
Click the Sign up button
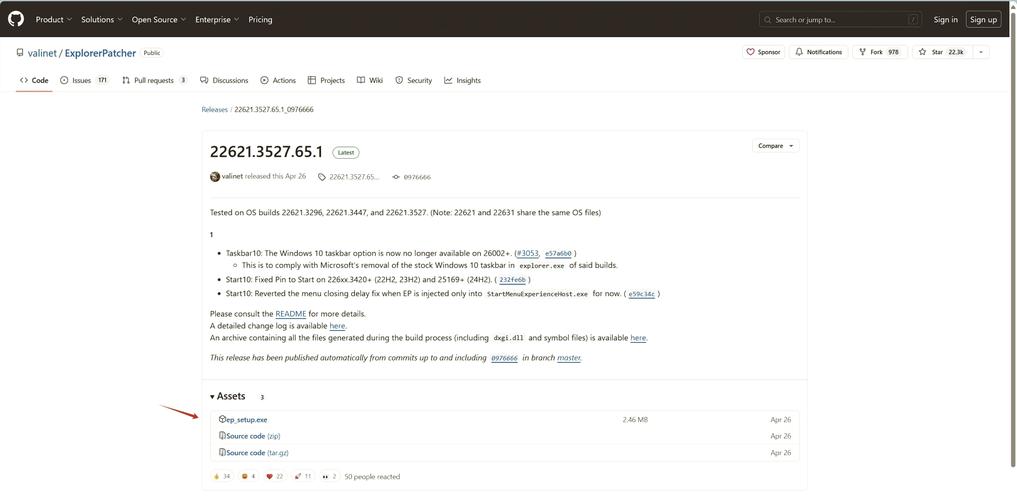983,19
